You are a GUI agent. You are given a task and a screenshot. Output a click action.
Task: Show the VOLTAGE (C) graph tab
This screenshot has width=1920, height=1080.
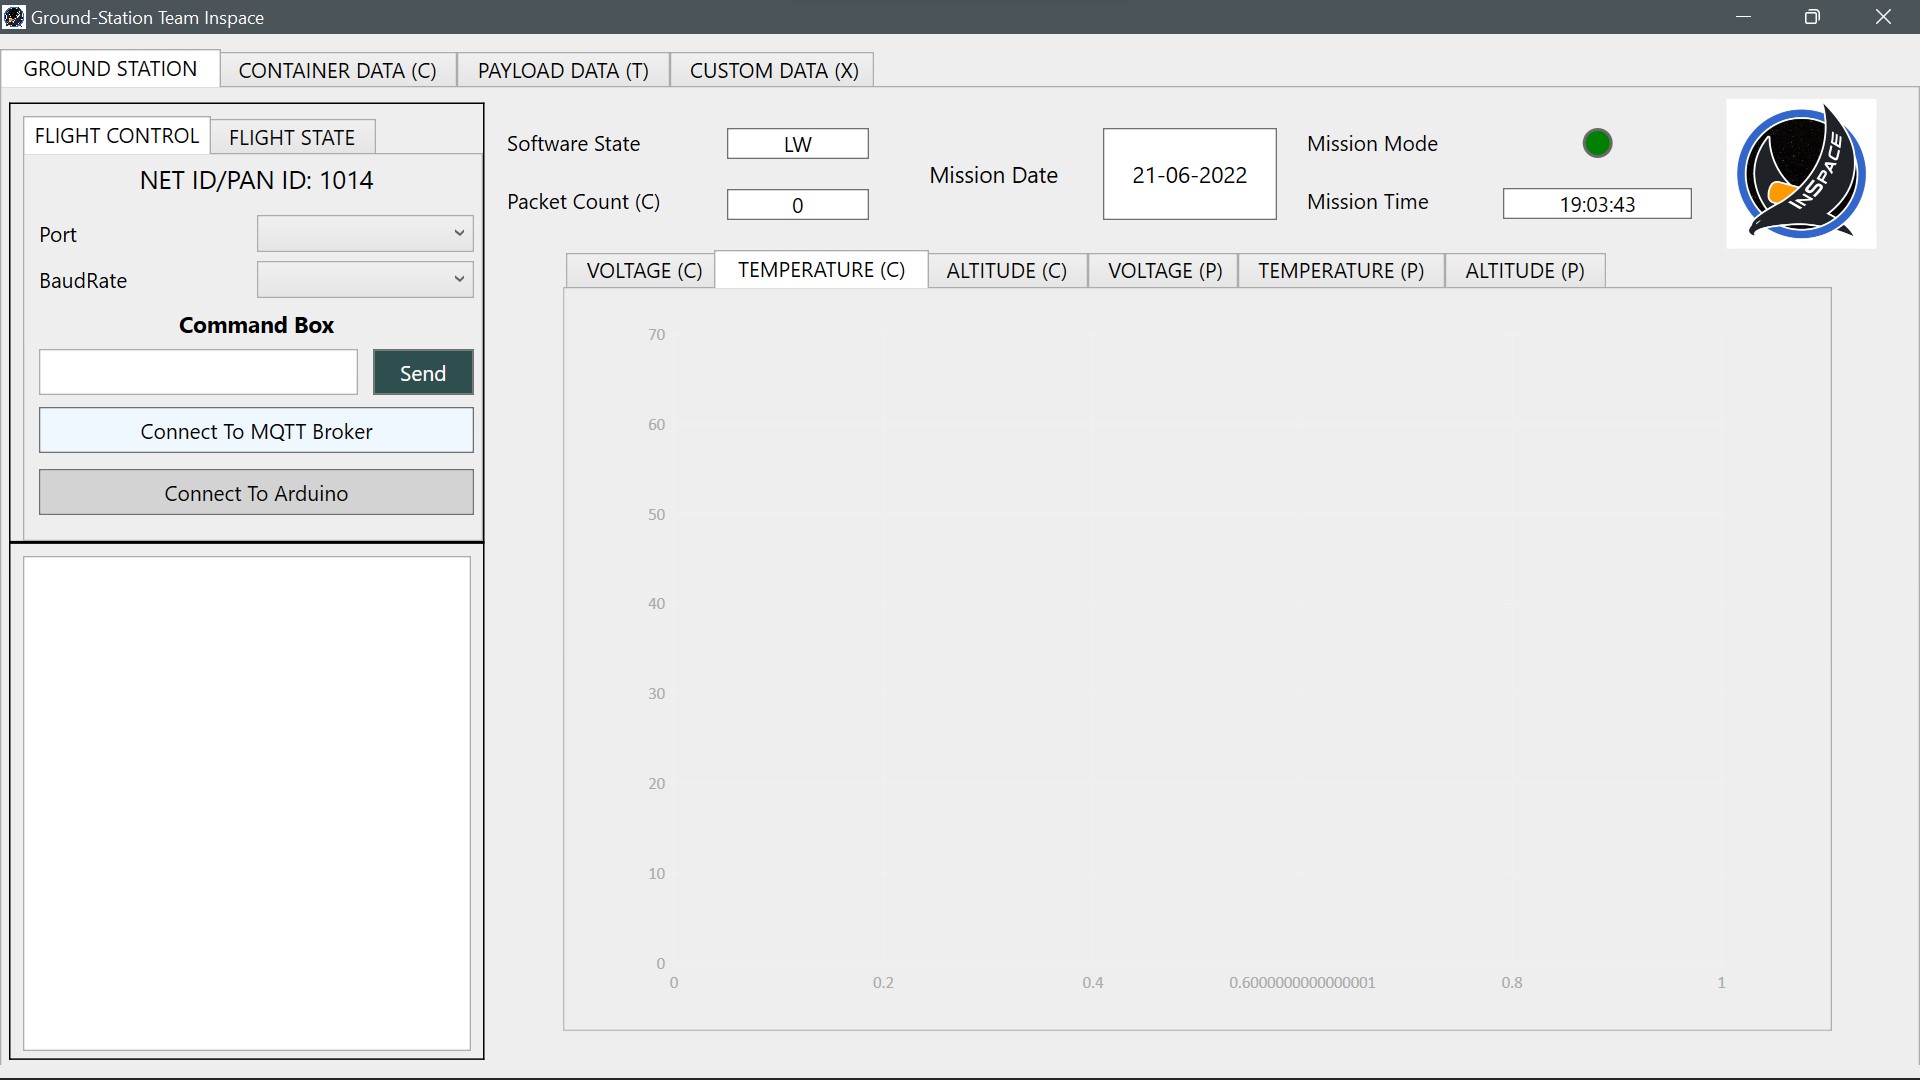point(644,271)
